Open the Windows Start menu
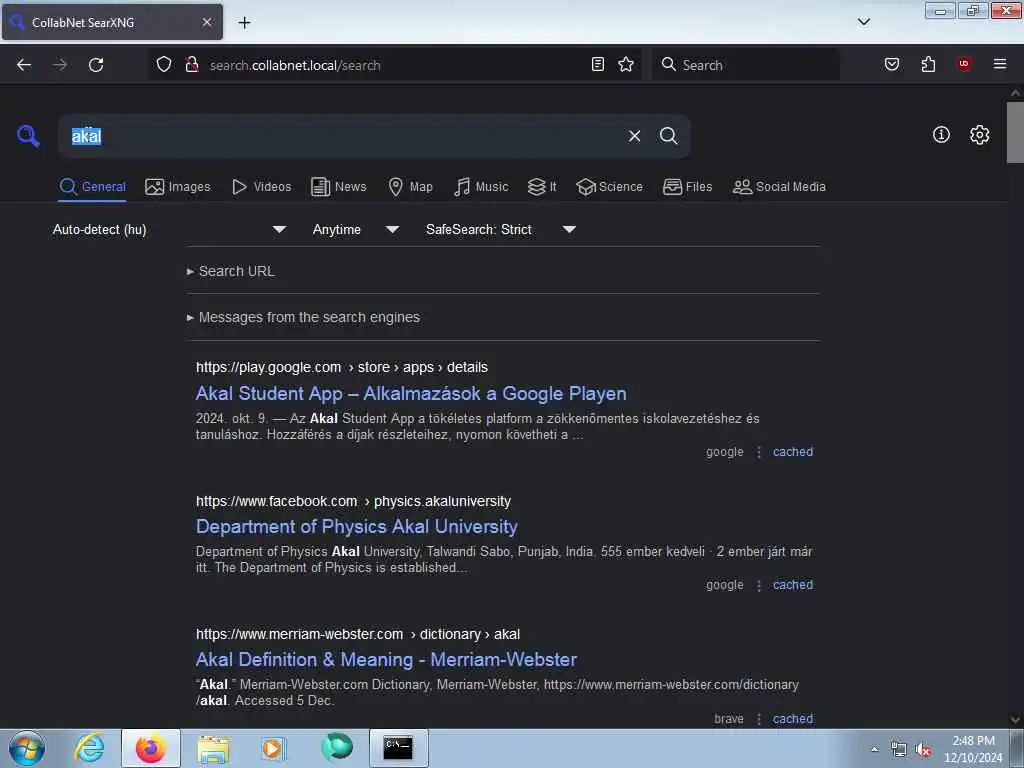This screenshot has width=1024, height=768. [x=27, y=748]
